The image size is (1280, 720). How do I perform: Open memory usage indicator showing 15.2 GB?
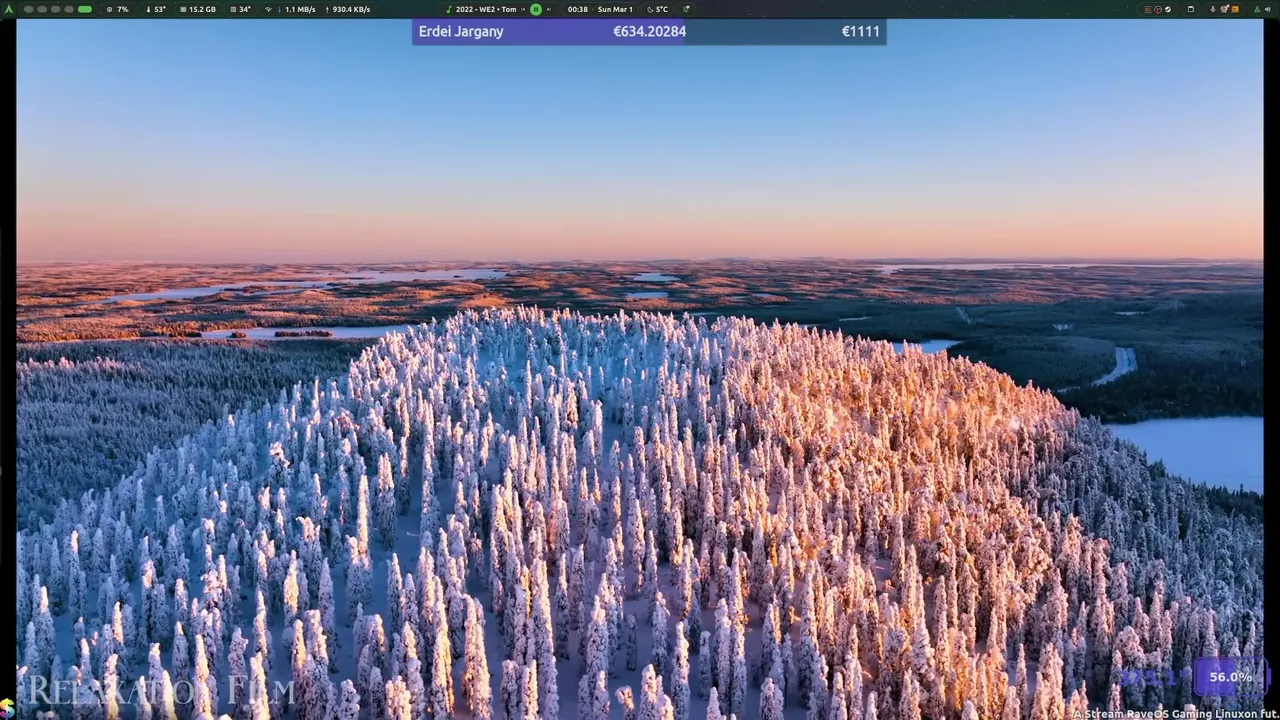(x=197, y=9)
